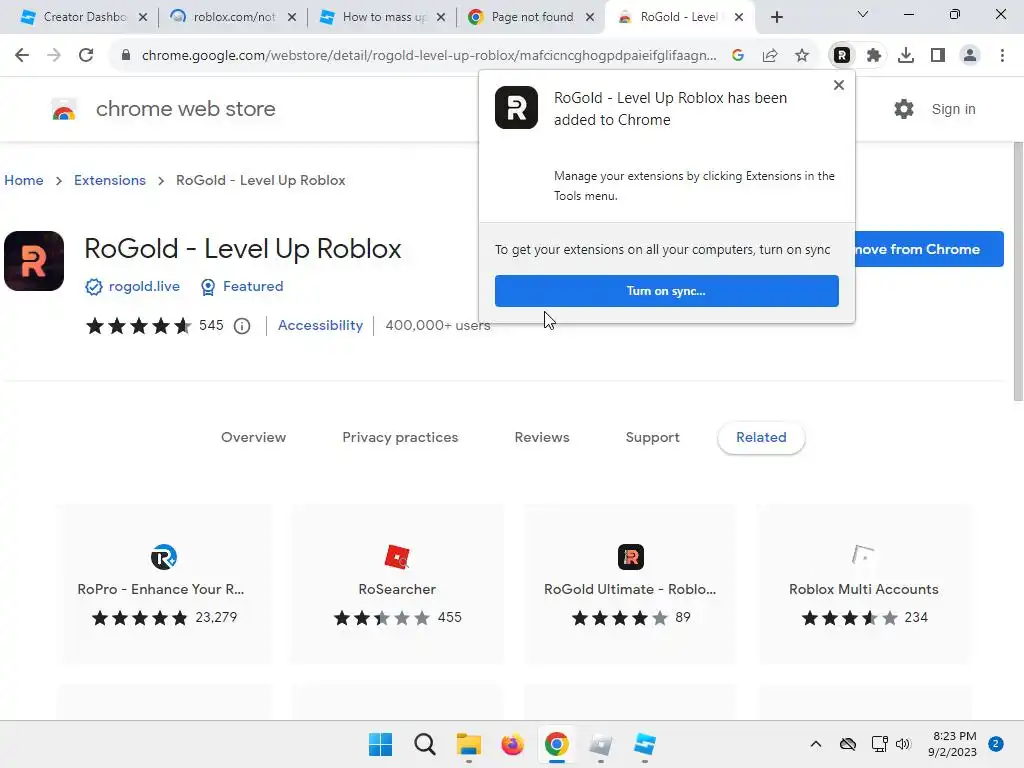Open the Chrome profile avatar
Viewport: 1024px width, 768px height.
970,56
